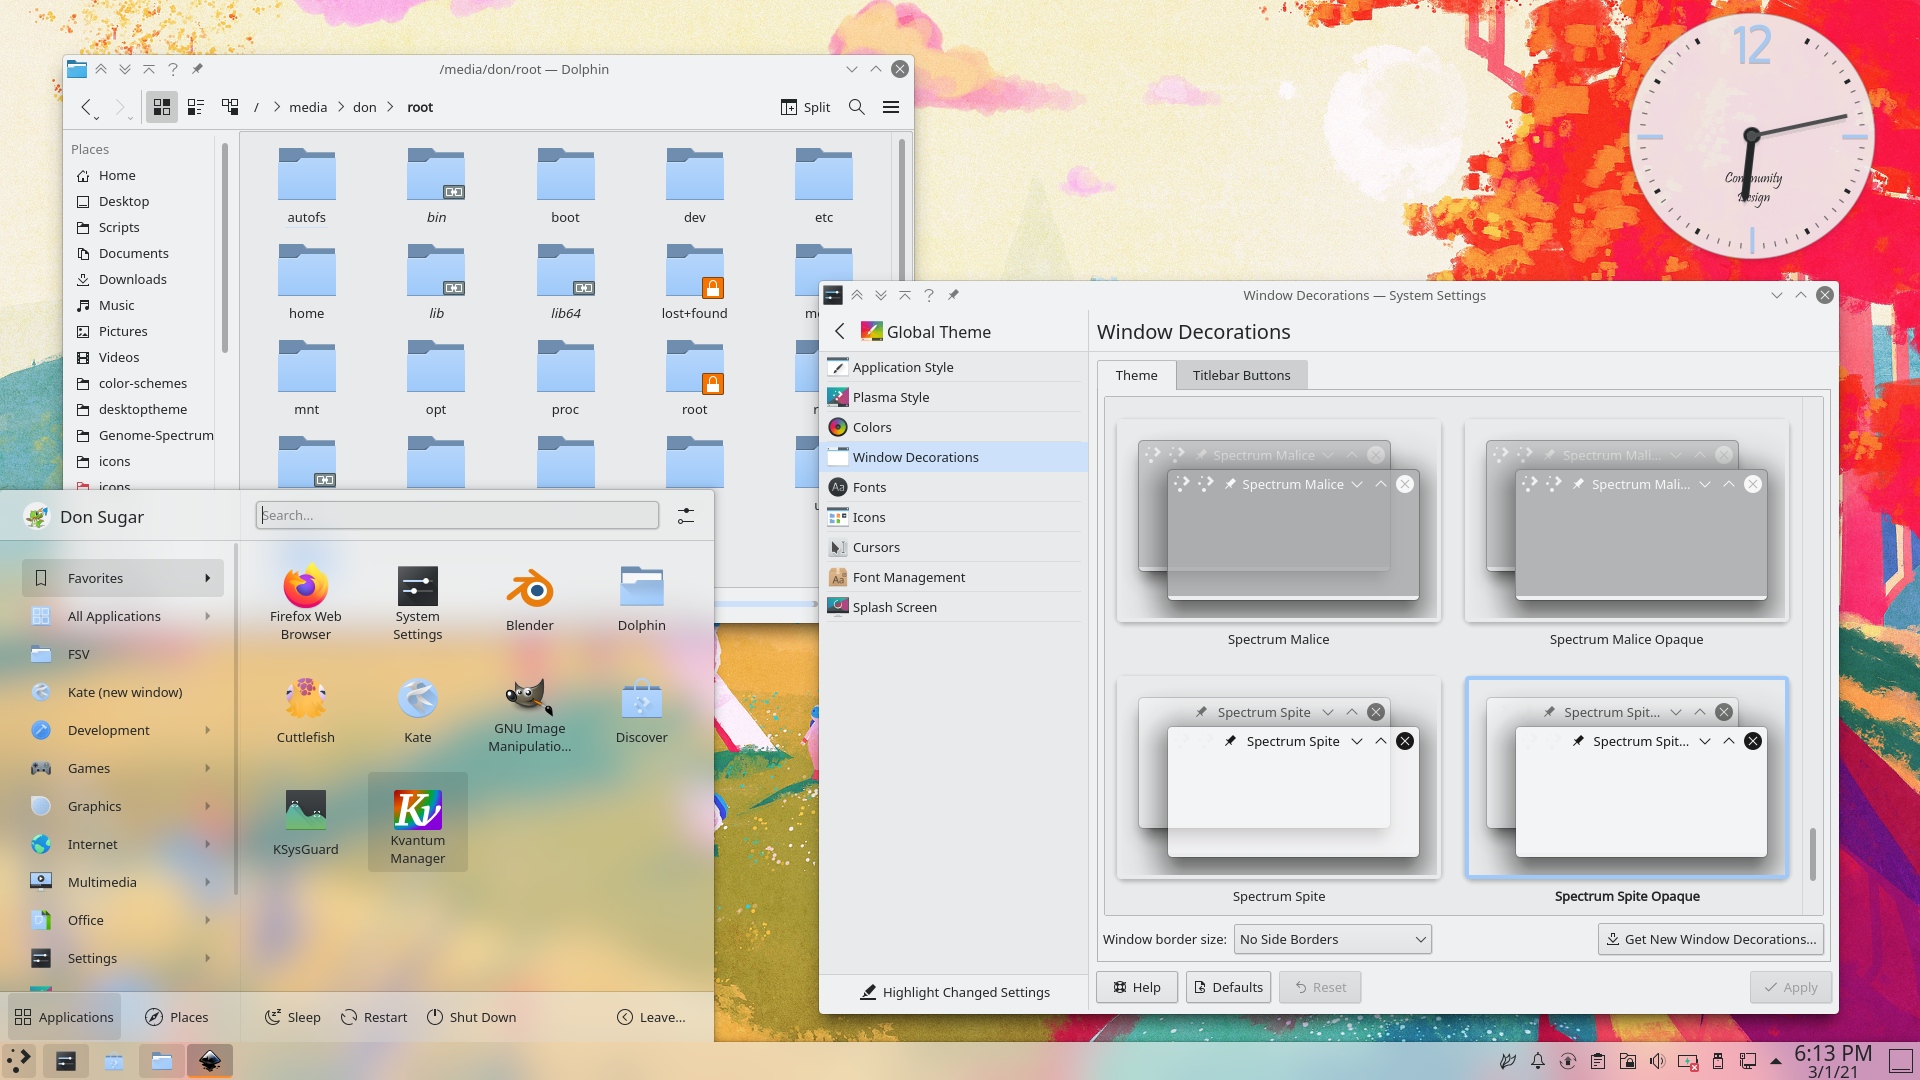Launch Kate text editor icon
The width and height of the screenshot is (1920, 1080).
click(x=417, y=711)
